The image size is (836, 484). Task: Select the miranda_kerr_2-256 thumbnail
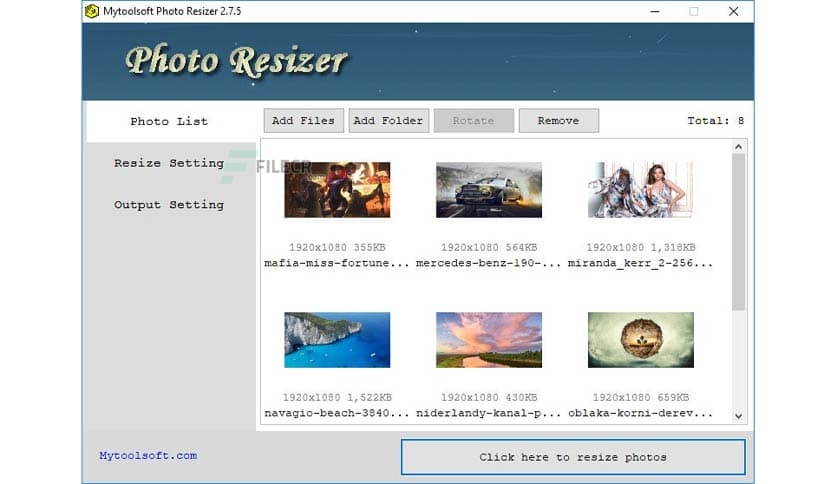641,190
